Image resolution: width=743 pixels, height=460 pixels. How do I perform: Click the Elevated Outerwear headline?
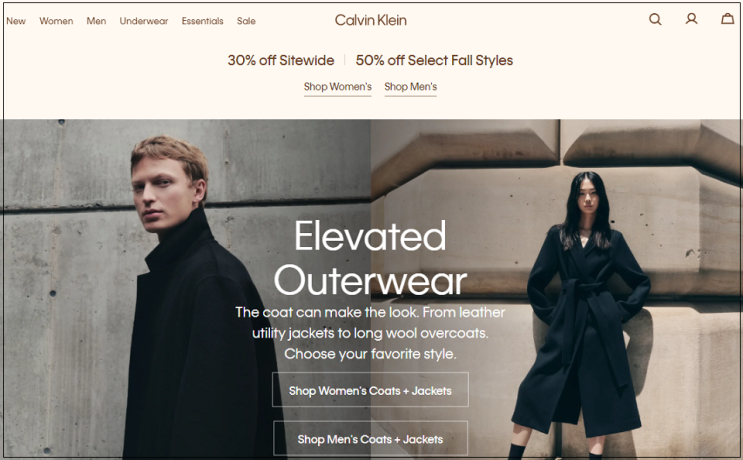point(370,258)
